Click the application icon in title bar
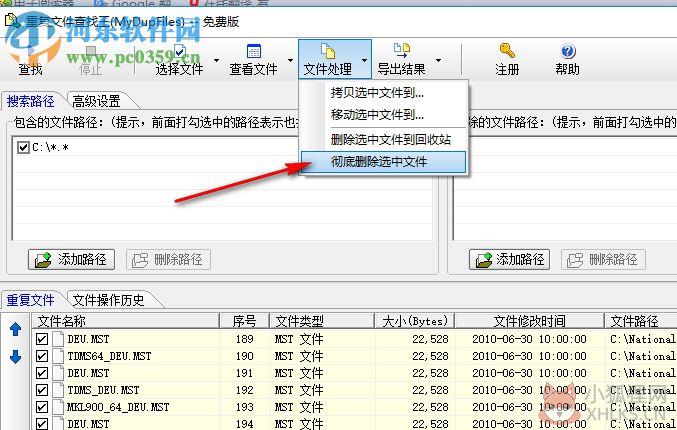Screen dimensions: 677x430 12,21
